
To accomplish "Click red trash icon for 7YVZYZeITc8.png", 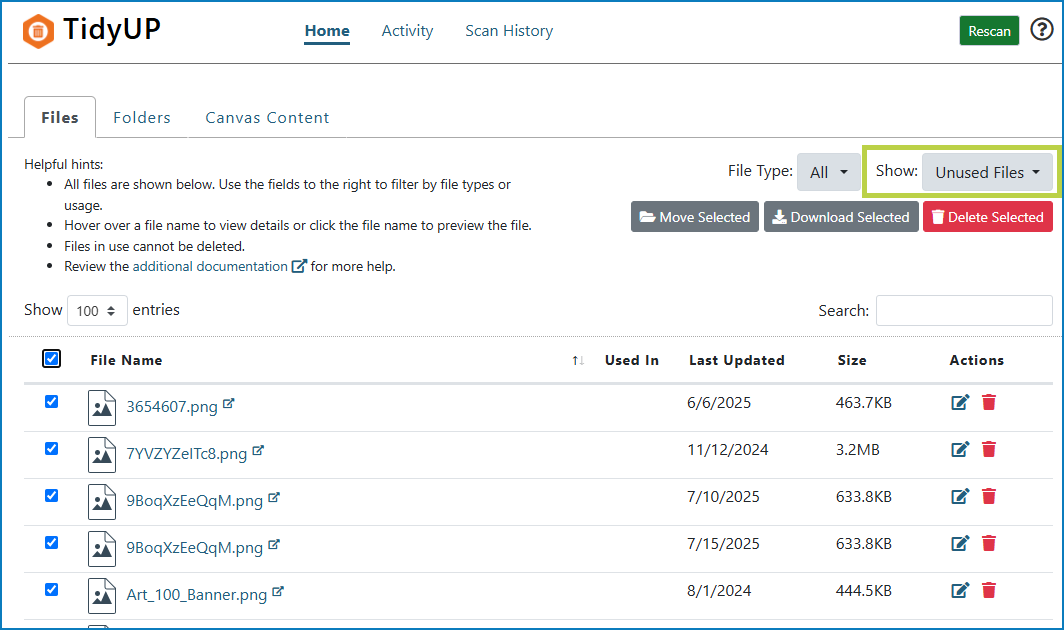I will click(x=989, y=449).
